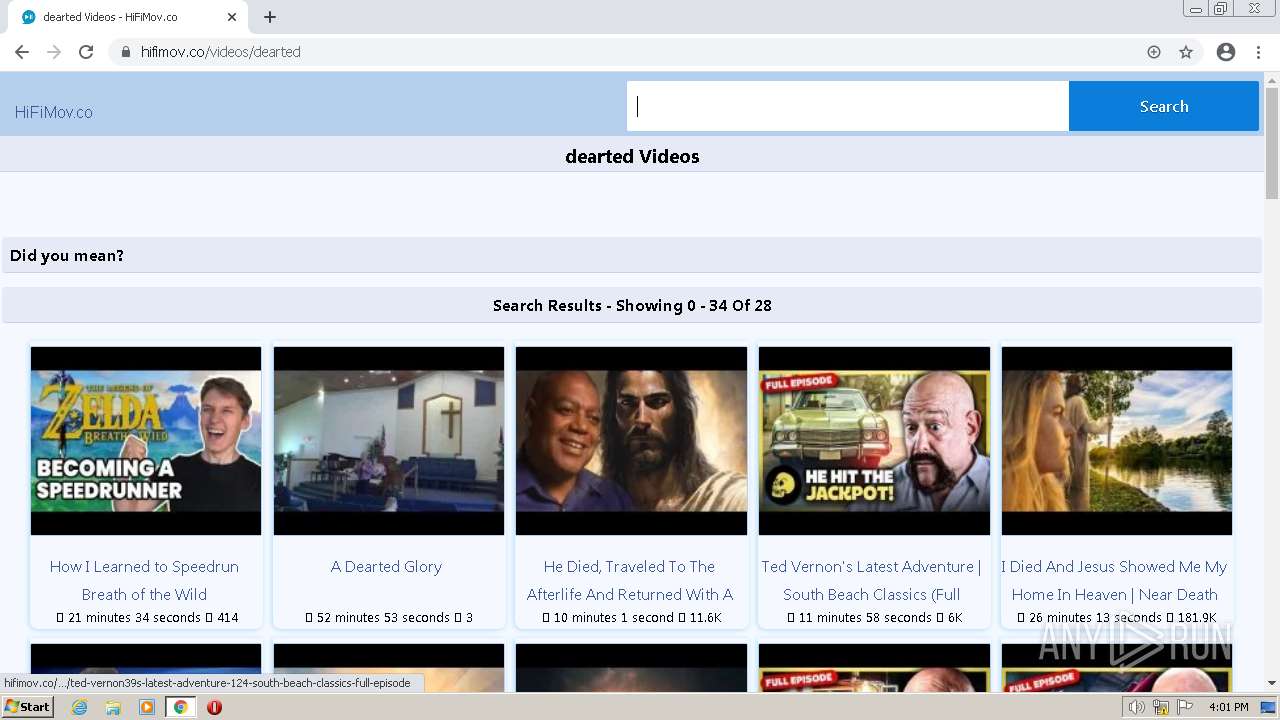1280x720 pixels.
Task: Reload the current page
Action: (x=86, y=52)
